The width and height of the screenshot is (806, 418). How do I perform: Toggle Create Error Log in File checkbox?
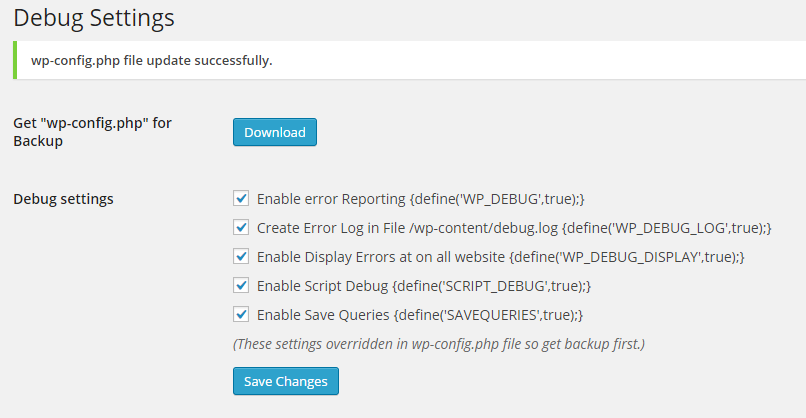(x=241, y=227)
